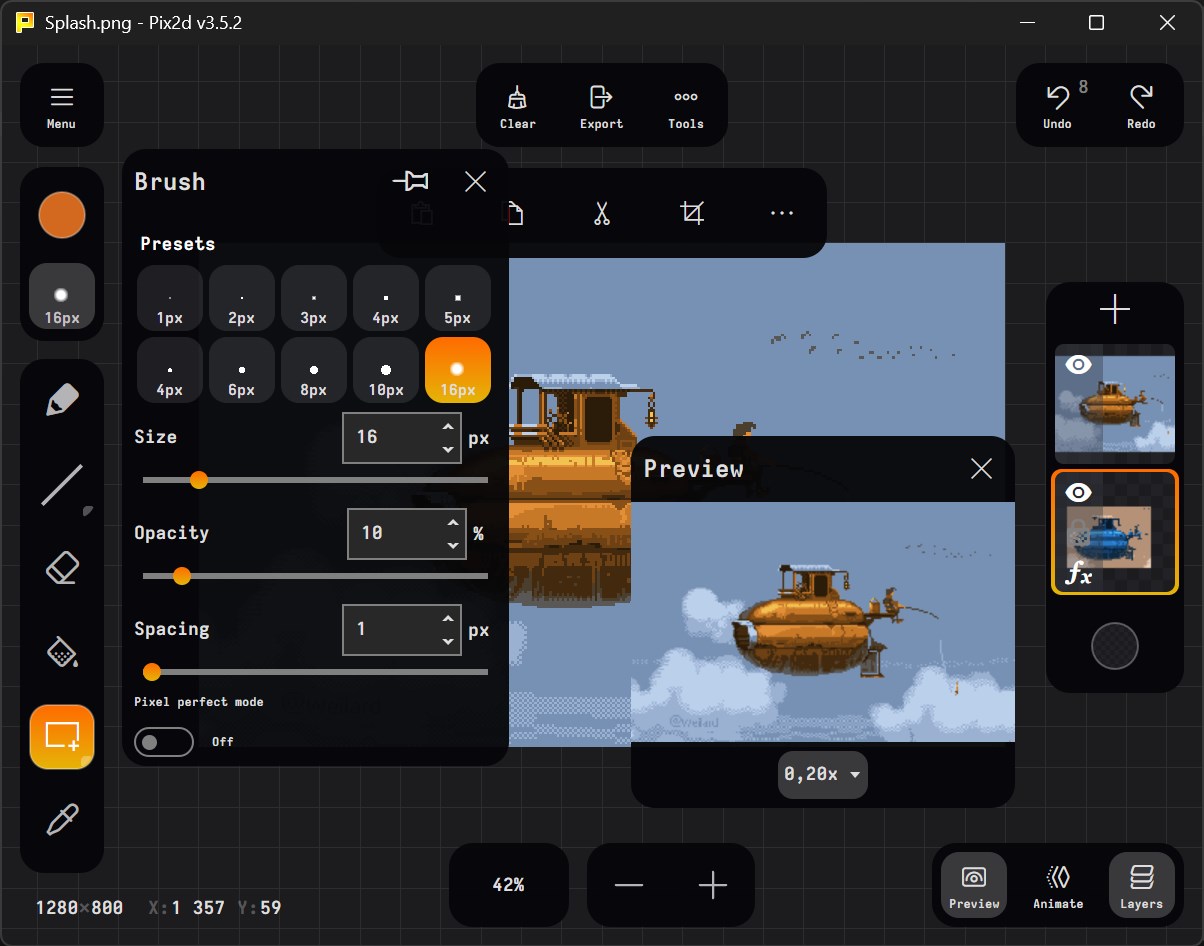Toggle the Animate panel button
This screenshot has width=1204, height=946.
point(1058,886)
